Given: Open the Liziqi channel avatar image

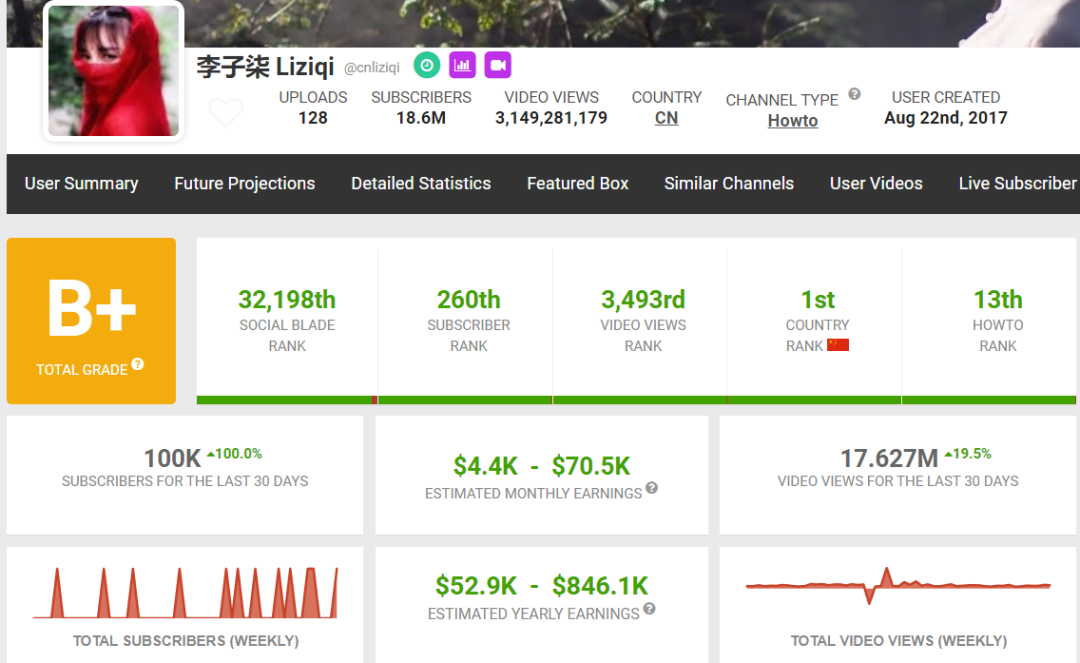Looking at the screenshot, I should (114, 70).
